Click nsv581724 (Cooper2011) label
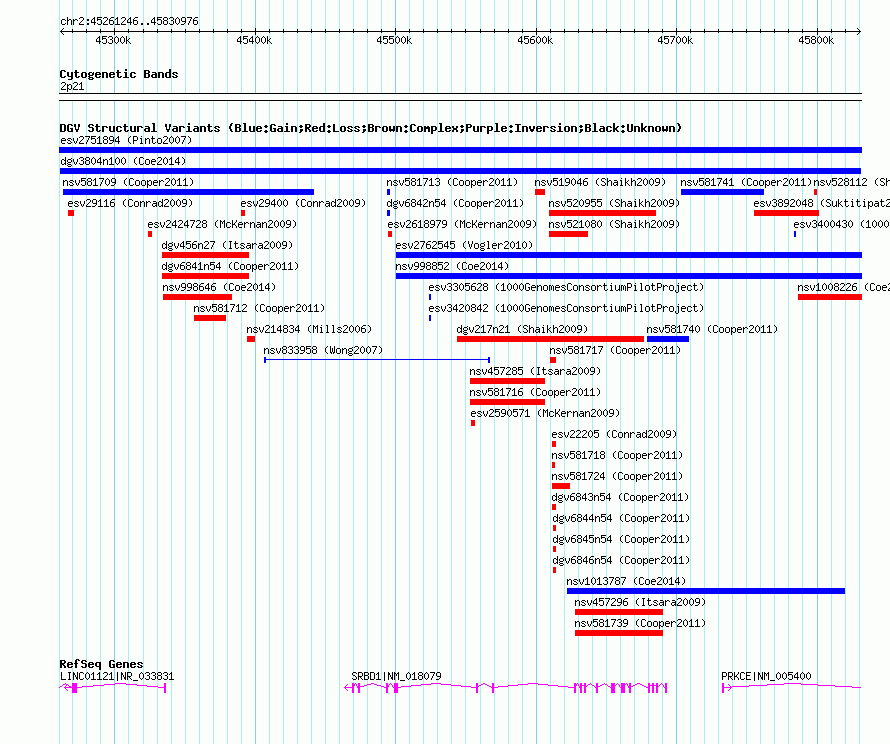 pyautogui.click(x=618, y=476)
